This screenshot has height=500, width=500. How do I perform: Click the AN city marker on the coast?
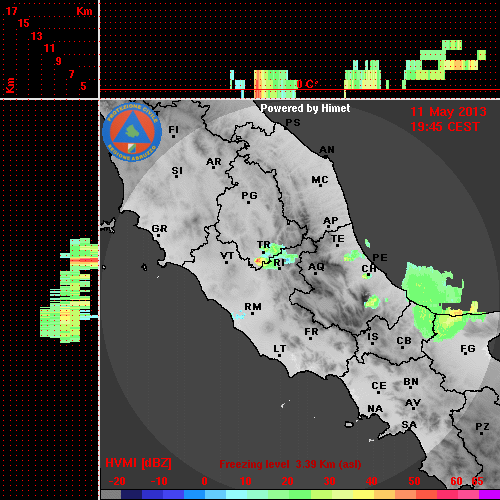tap(326, 156)
